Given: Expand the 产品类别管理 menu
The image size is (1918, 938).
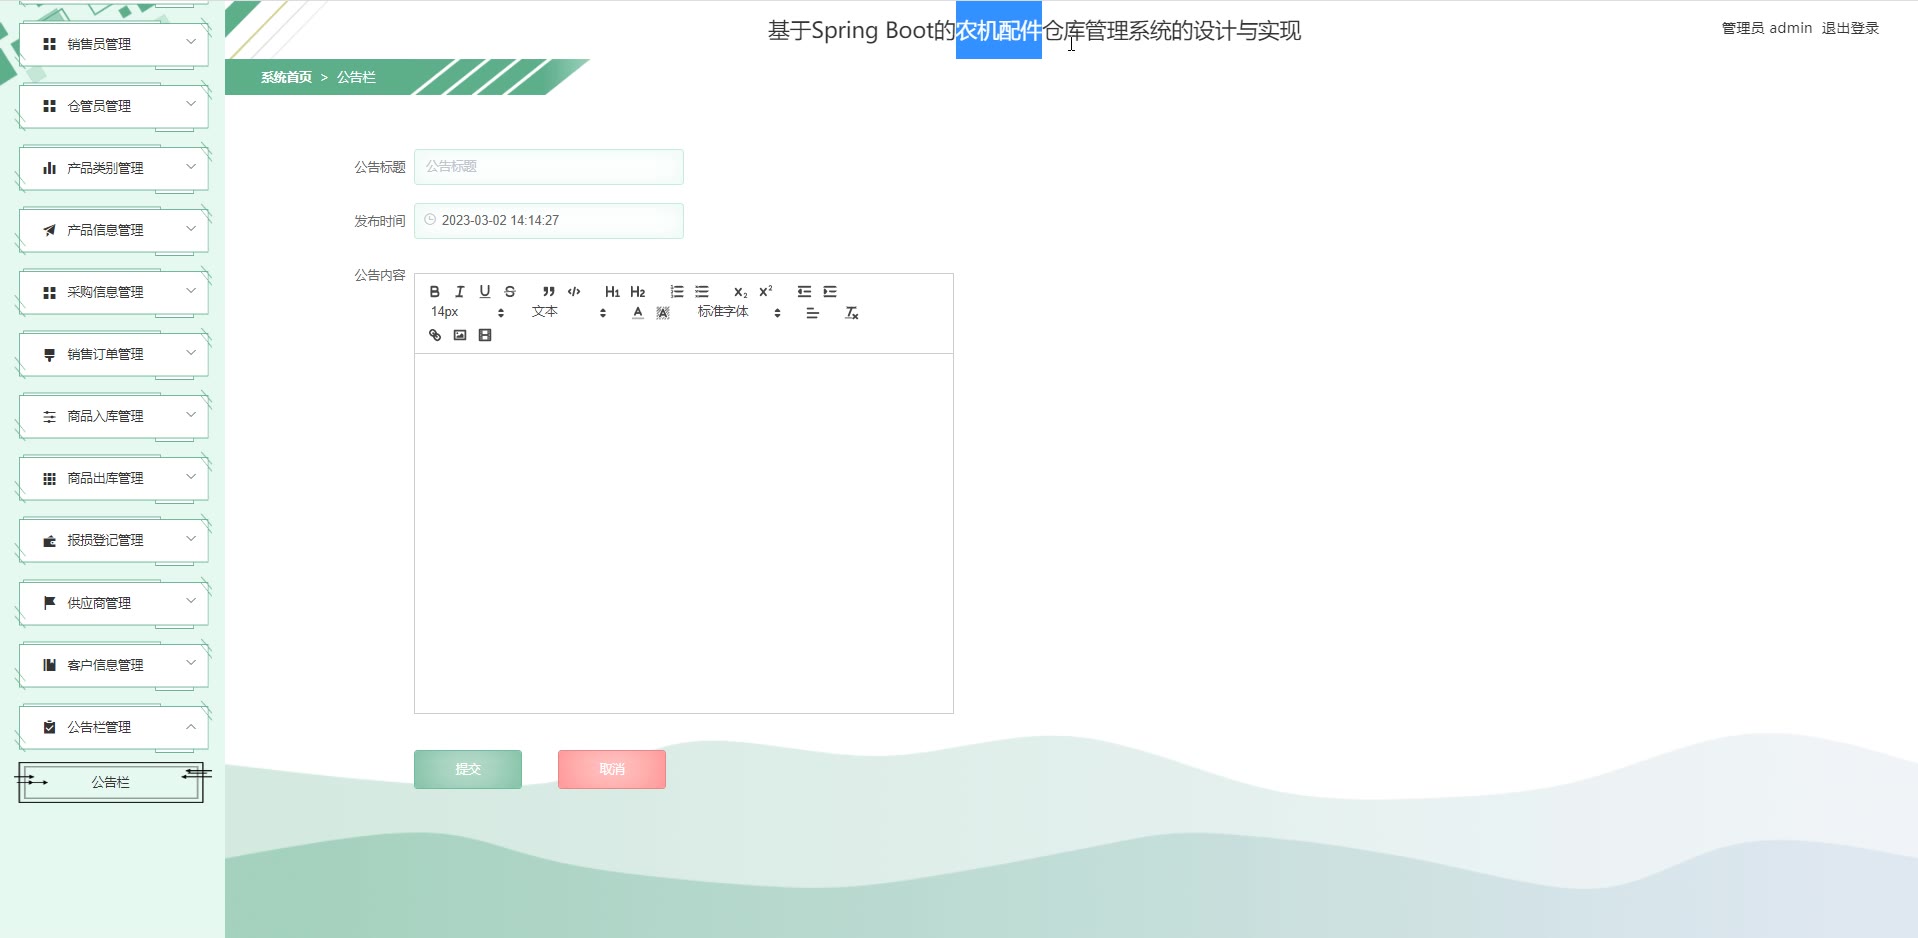Looking at the screenshot, I should (113, 168).
